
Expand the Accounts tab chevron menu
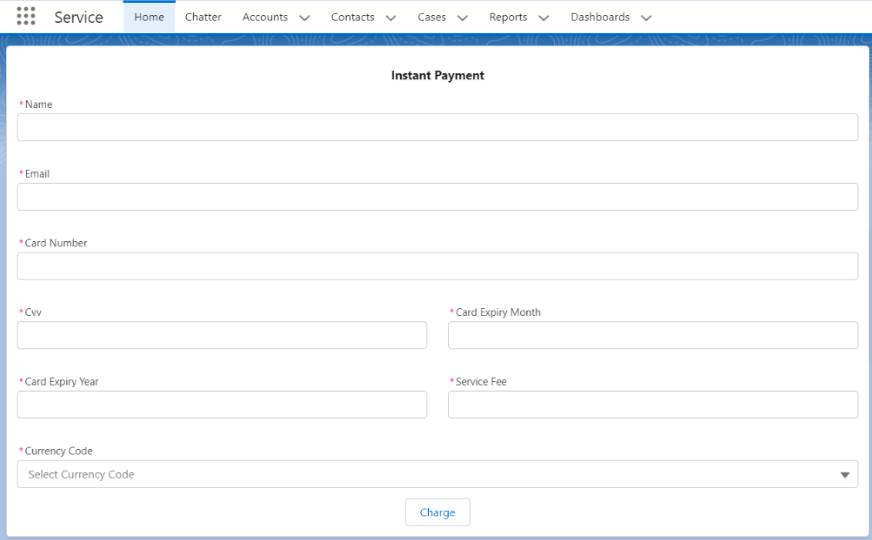305,18
